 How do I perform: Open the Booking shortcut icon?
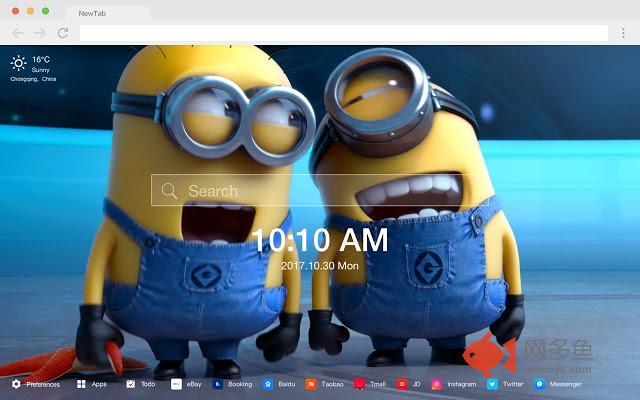(x=218, y=384)
